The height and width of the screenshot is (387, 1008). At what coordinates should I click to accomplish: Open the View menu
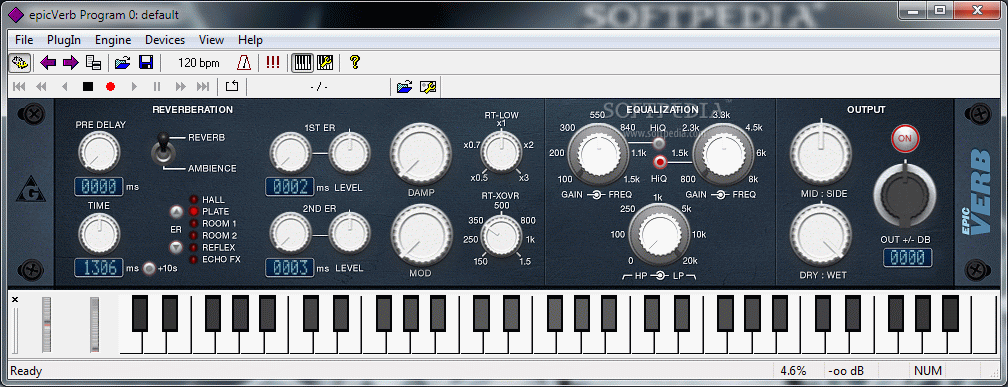(x=212, y=40)
